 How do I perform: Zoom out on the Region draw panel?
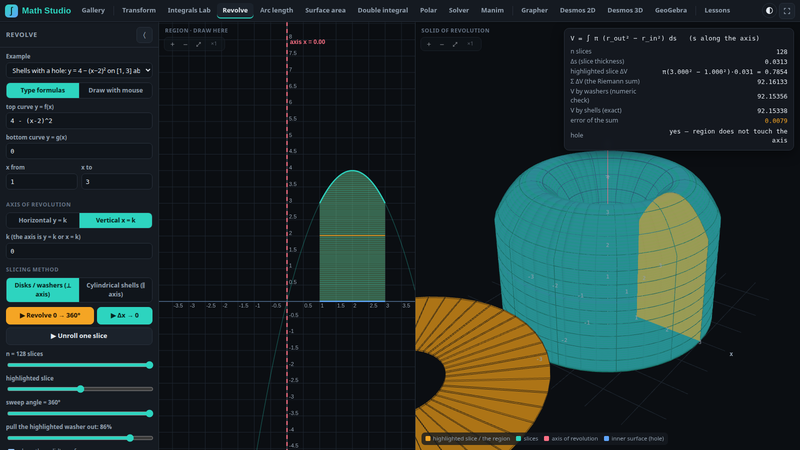point(185,44)
